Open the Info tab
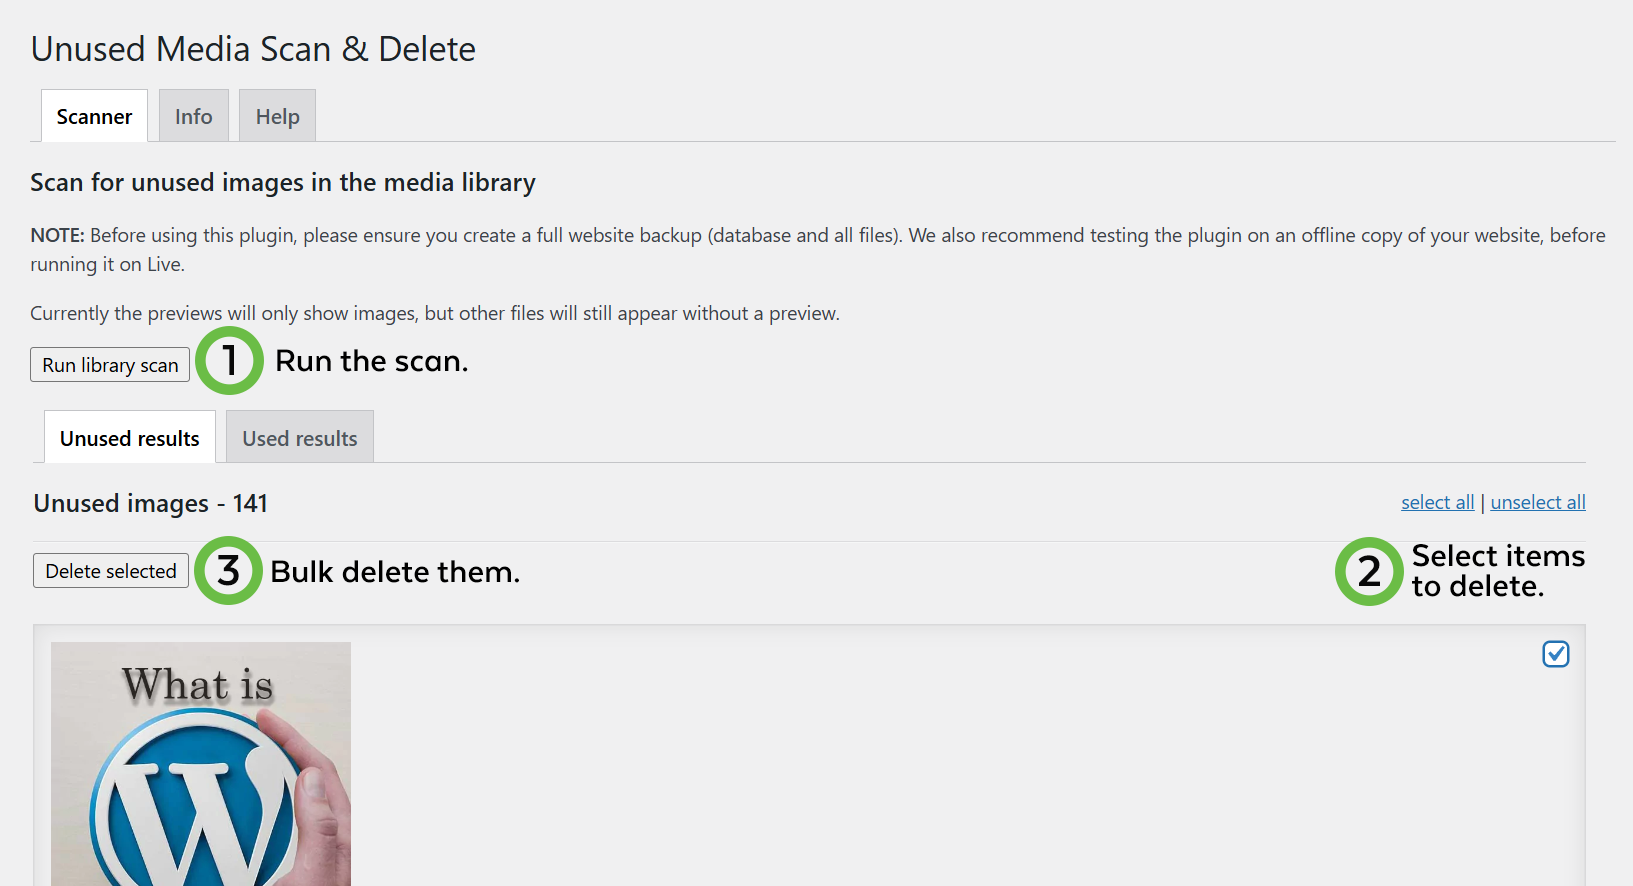 pyautogui.click(x=193, y=117)
